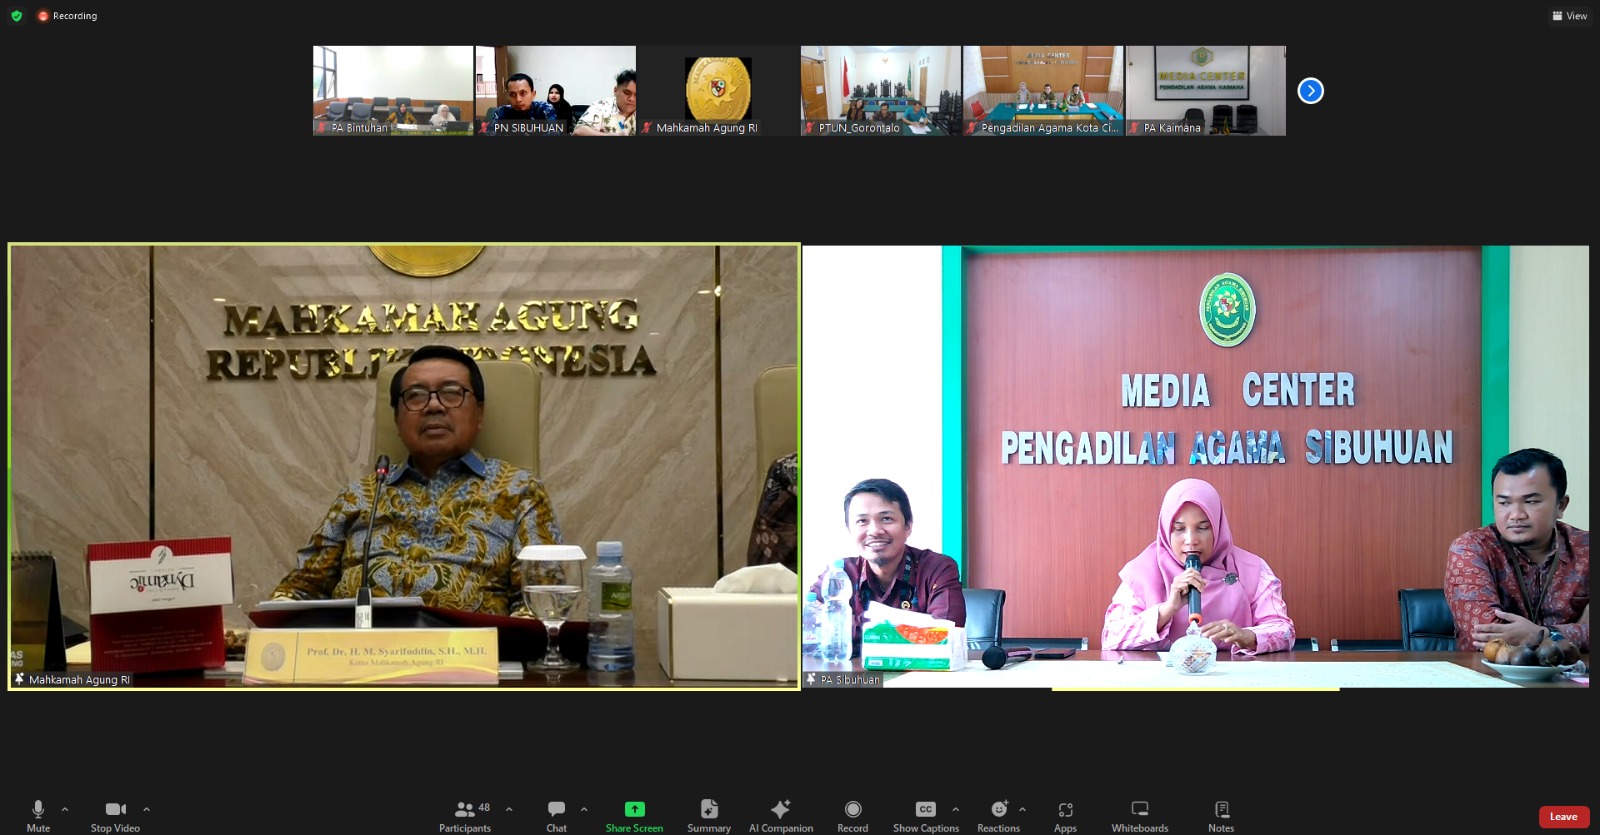Click muted mic icon on PA Bintuhan thumbnail
The image size is (1600, 835).
pos(322,128)
